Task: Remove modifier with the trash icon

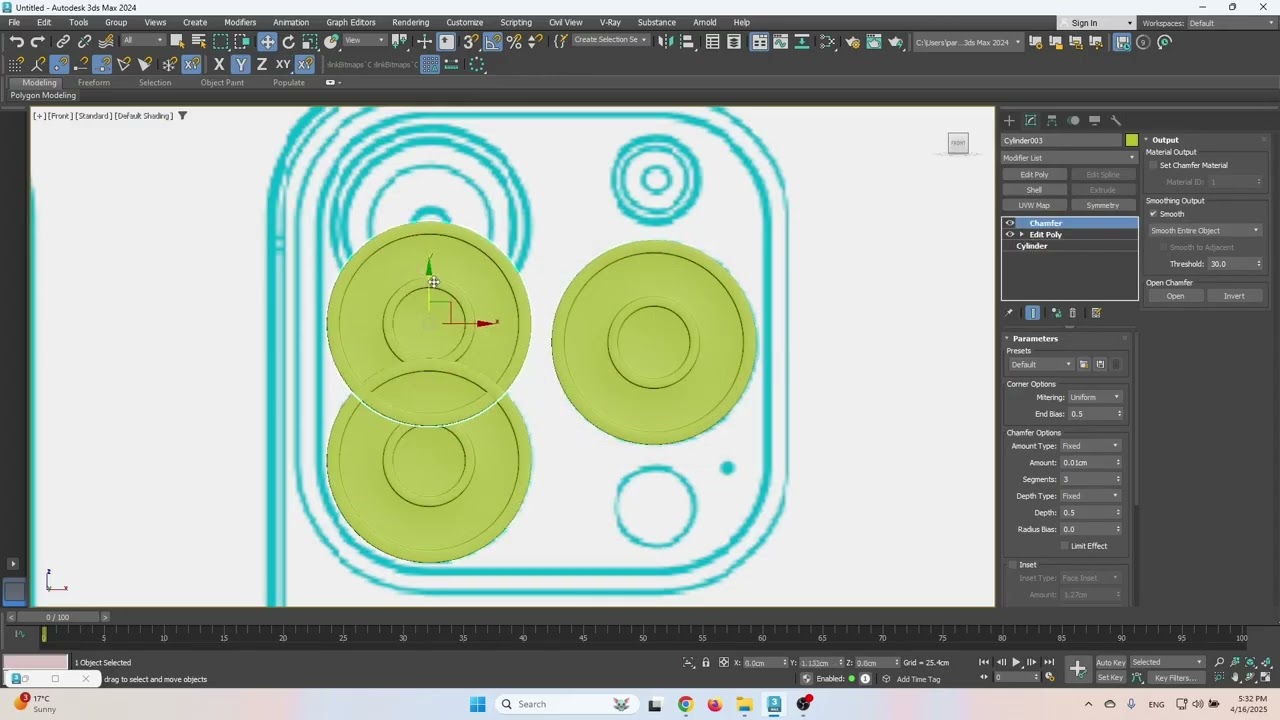Action: 1072,313
